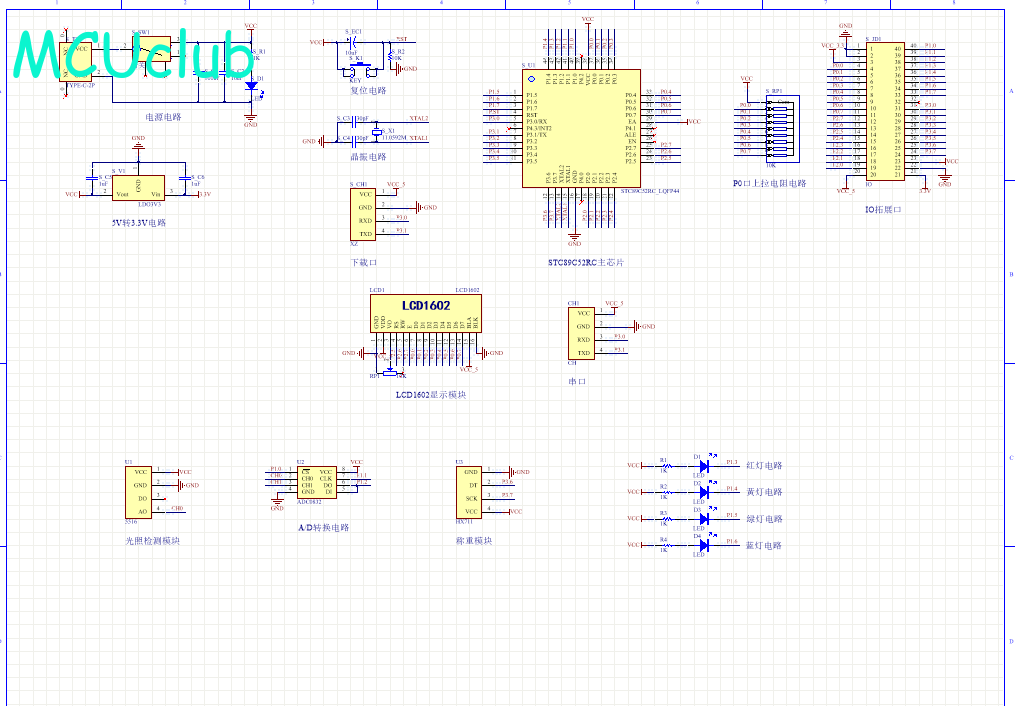1015x706 pixels.
Task: Select the LDO3V3 voltage regulator symbol
Action: click(139, 188)
